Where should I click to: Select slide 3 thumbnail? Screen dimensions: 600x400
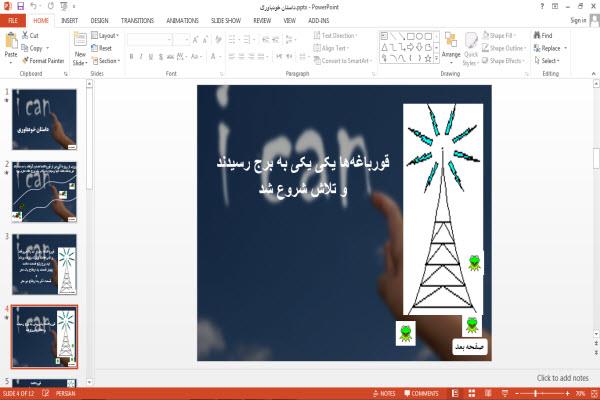(x=44, y=264)
